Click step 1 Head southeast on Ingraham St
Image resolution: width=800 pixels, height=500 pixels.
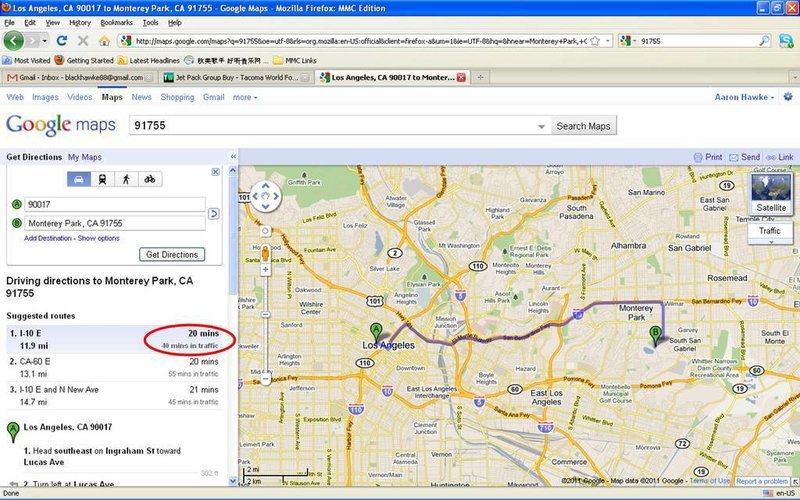pyautogui.click(x=102, y=457)
